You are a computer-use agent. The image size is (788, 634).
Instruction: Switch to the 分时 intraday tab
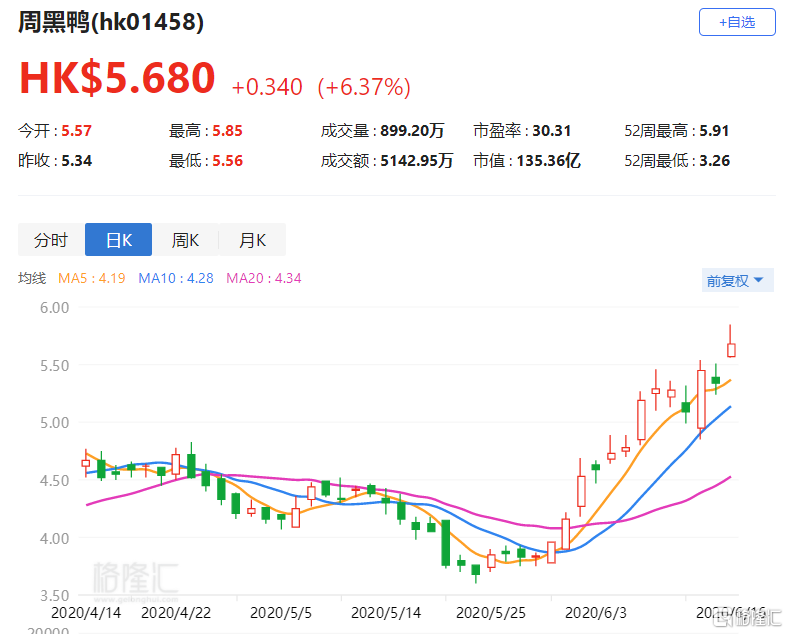(x=51, y=240)
